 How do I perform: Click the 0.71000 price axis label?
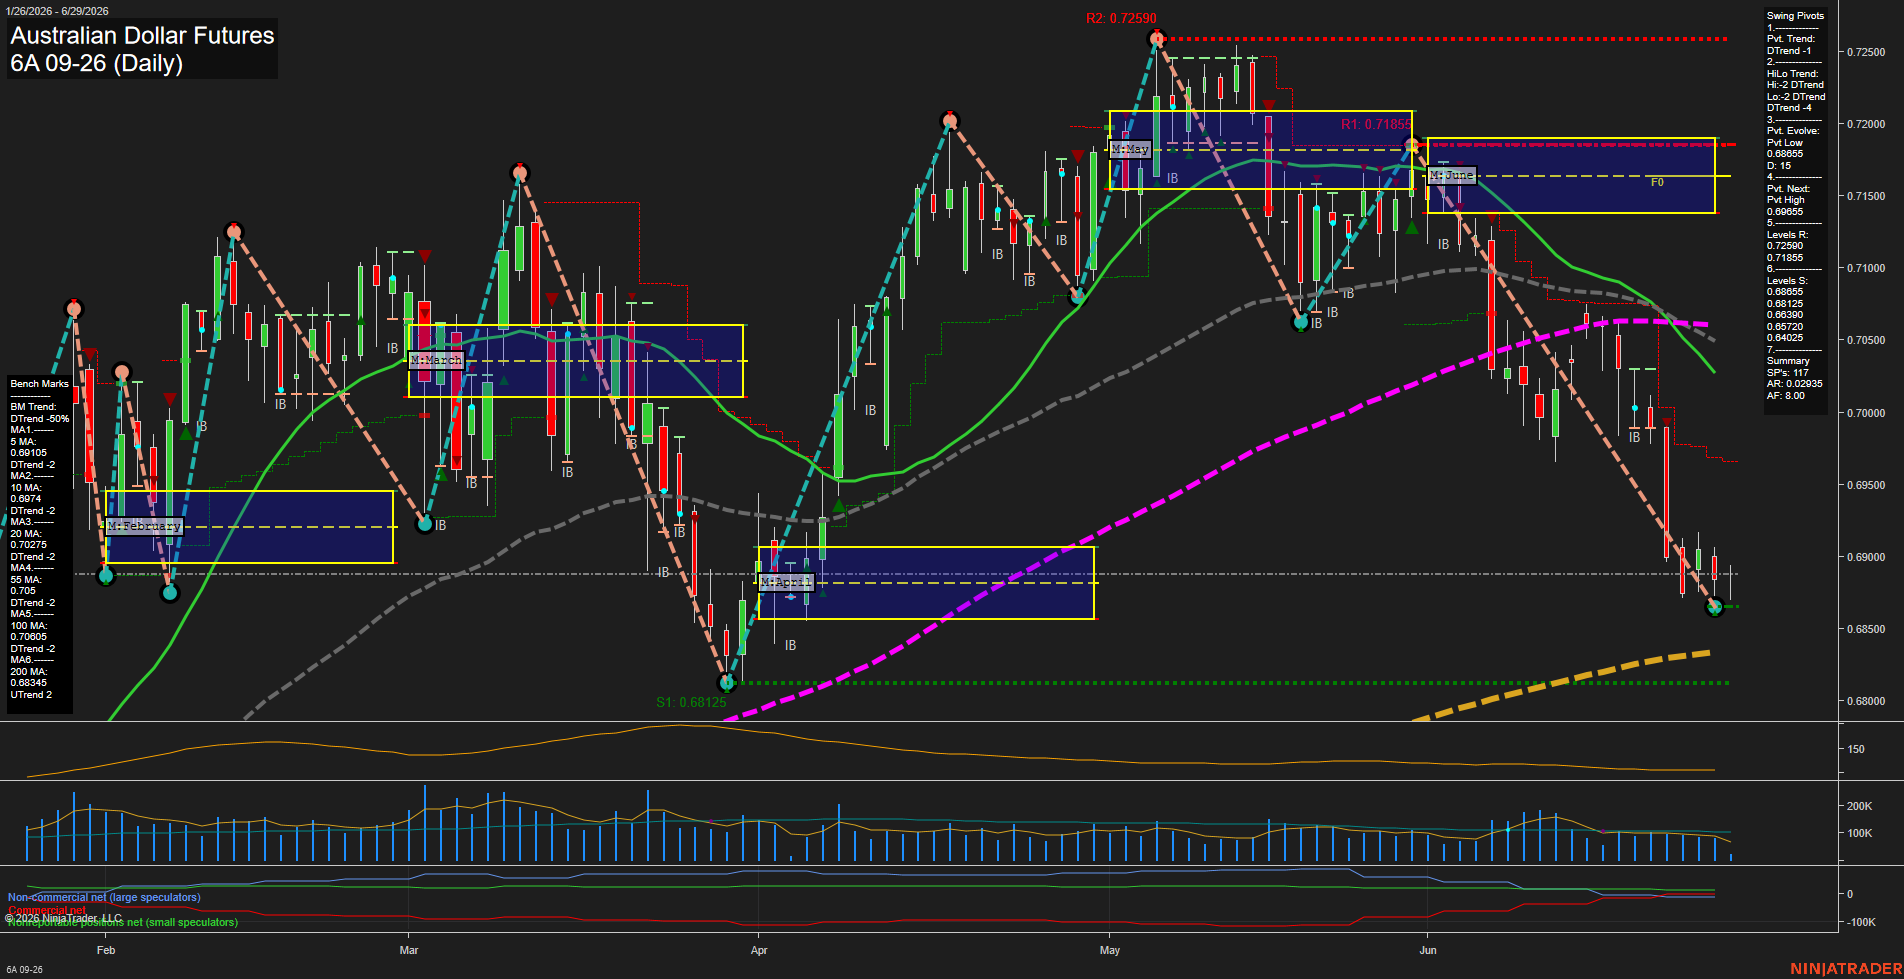pyautogui.click(x=1866, y=268)
